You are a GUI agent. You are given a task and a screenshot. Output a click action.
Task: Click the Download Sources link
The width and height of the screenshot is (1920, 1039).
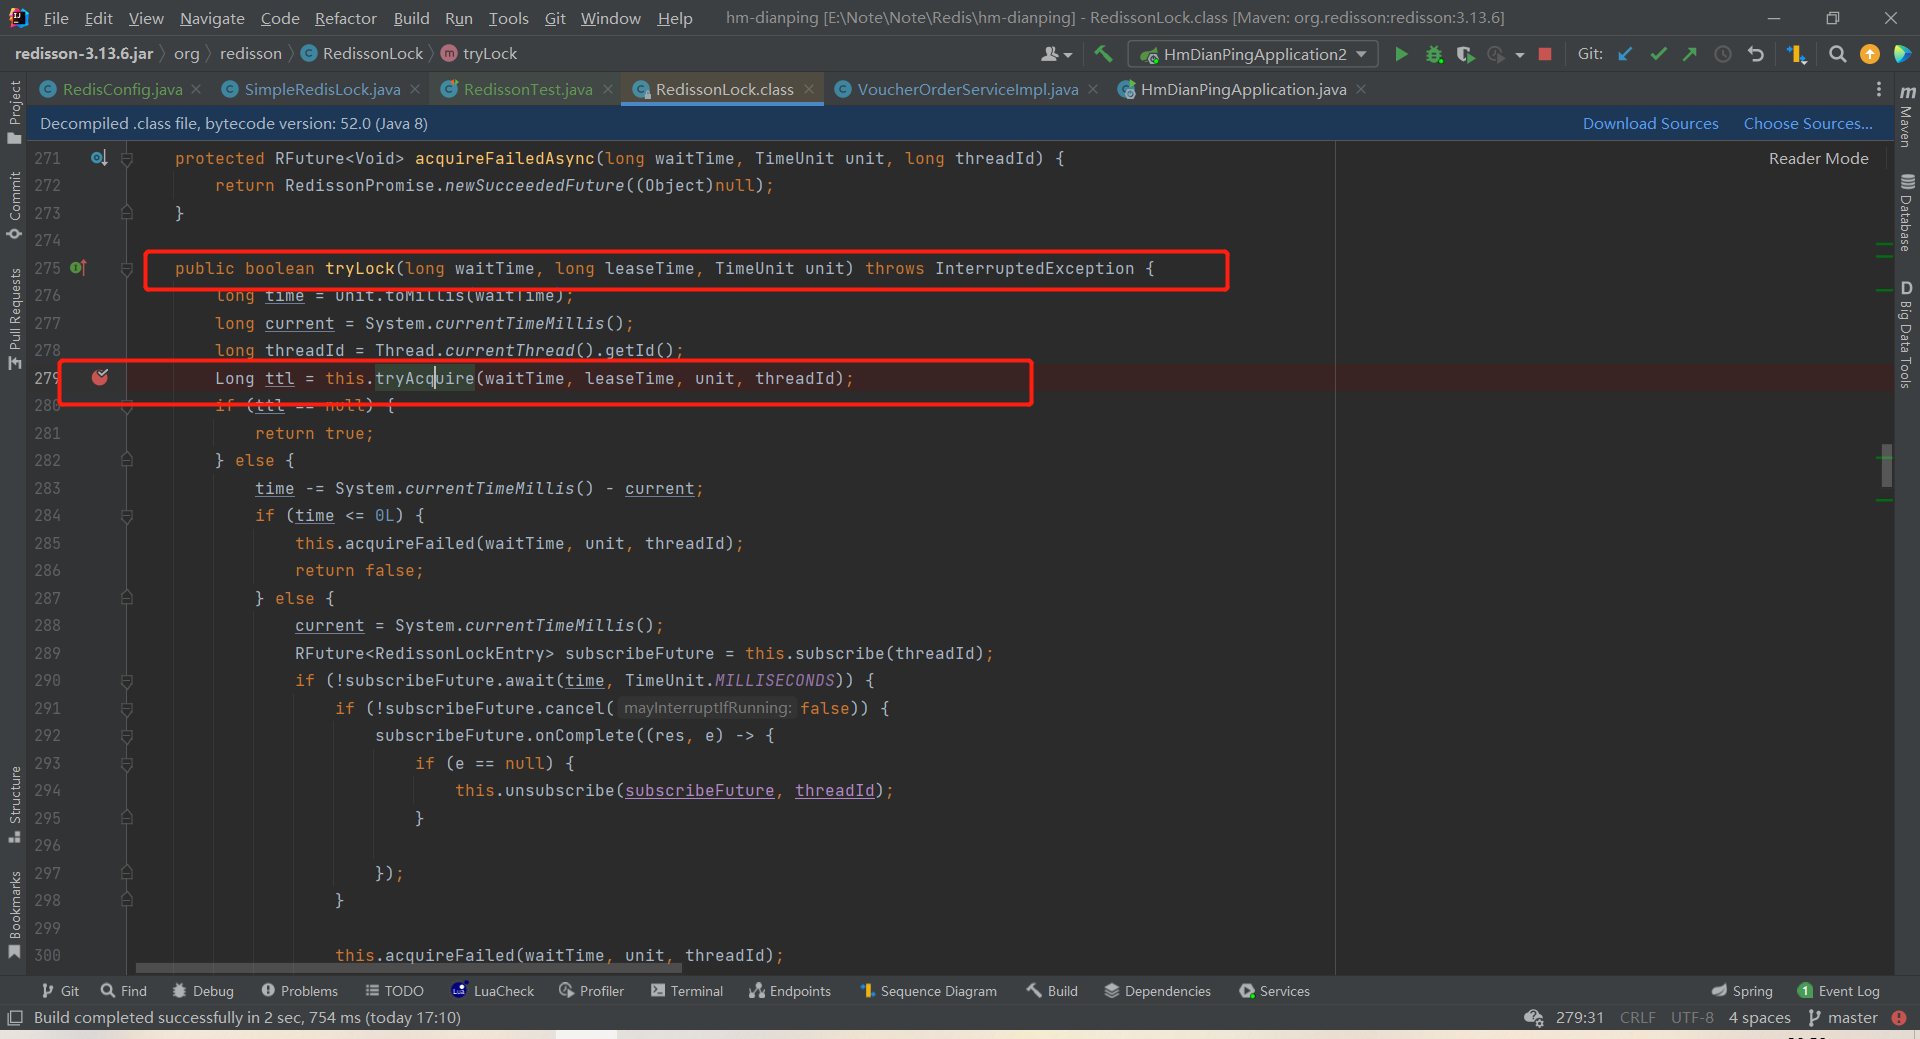[x=1650, y=123]
